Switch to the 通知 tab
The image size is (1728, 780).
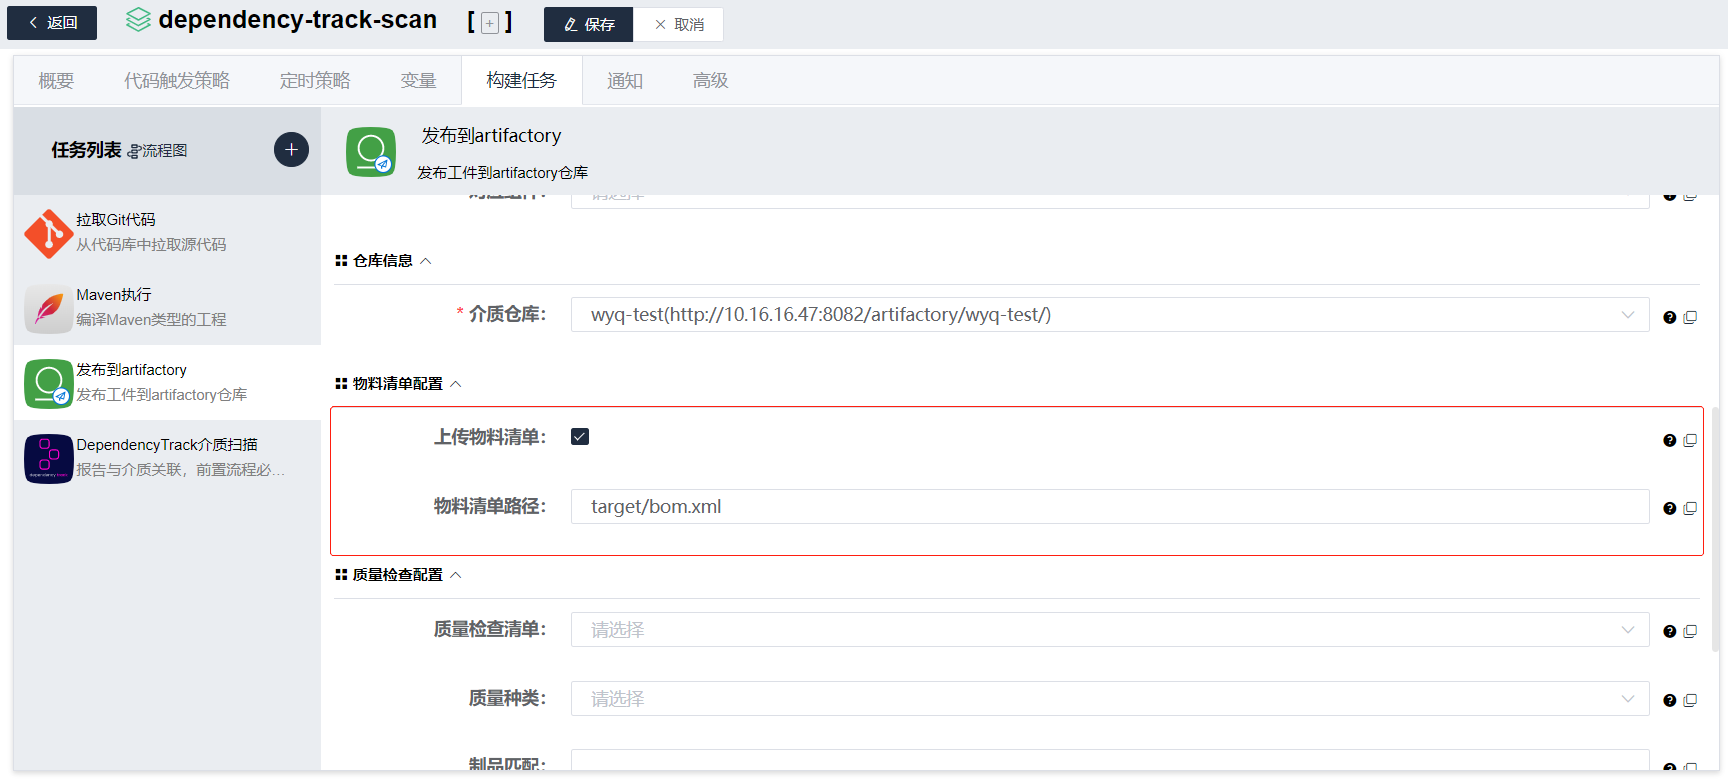625,80
